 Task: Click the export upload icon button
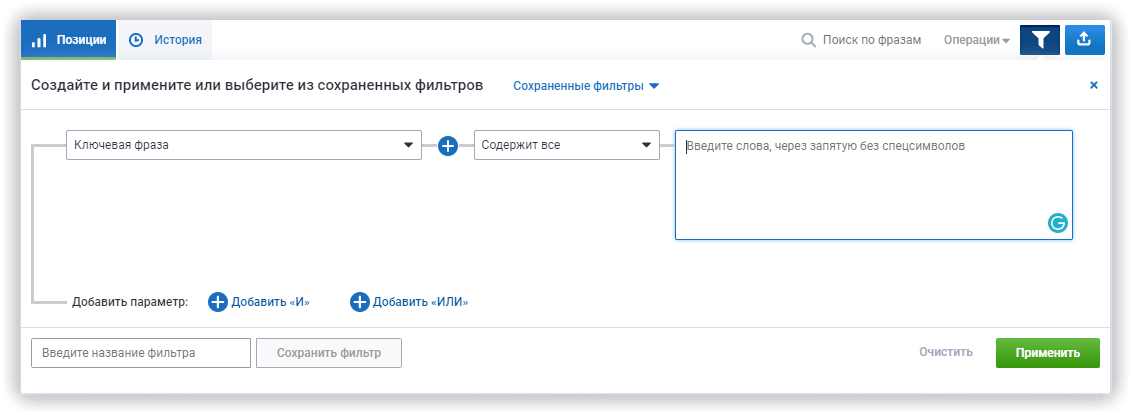point(1084,40)
